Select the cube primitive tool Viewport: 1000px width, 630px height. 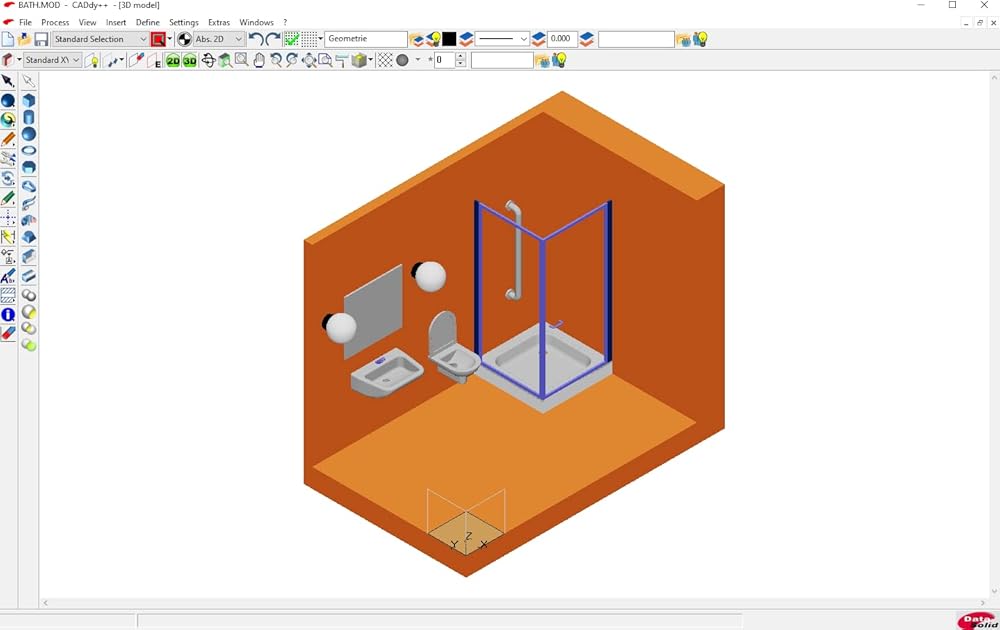29,100
